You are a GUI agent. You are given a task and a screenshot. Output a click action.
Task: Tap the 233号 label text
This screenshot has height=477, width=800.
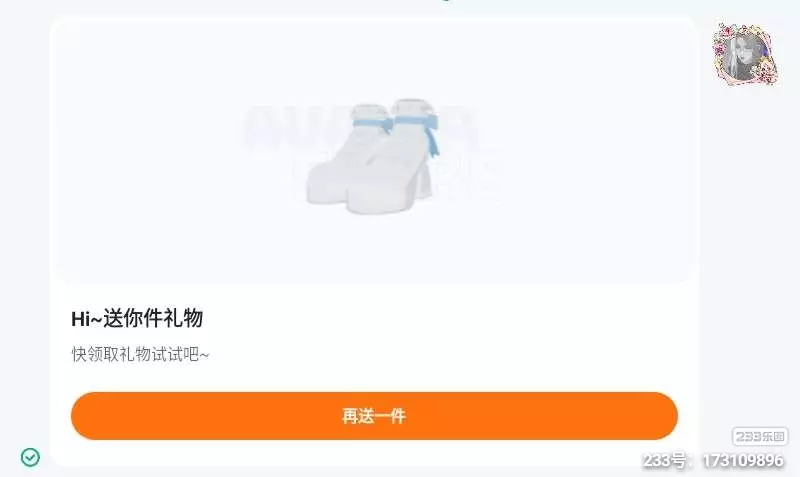tap(664, 461)
